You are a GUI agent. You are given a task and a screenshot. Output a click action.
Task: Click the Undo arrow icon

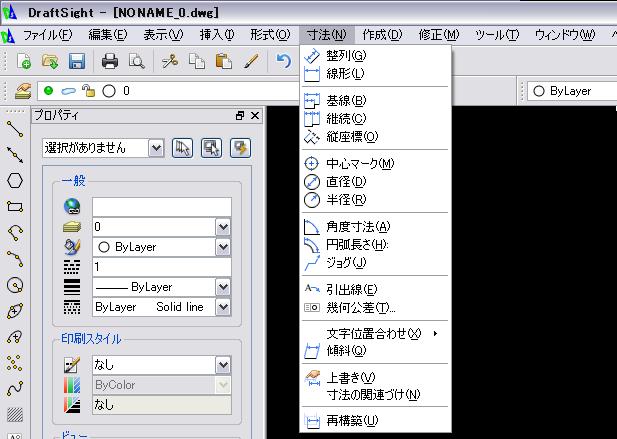click(x=283, y=61)
